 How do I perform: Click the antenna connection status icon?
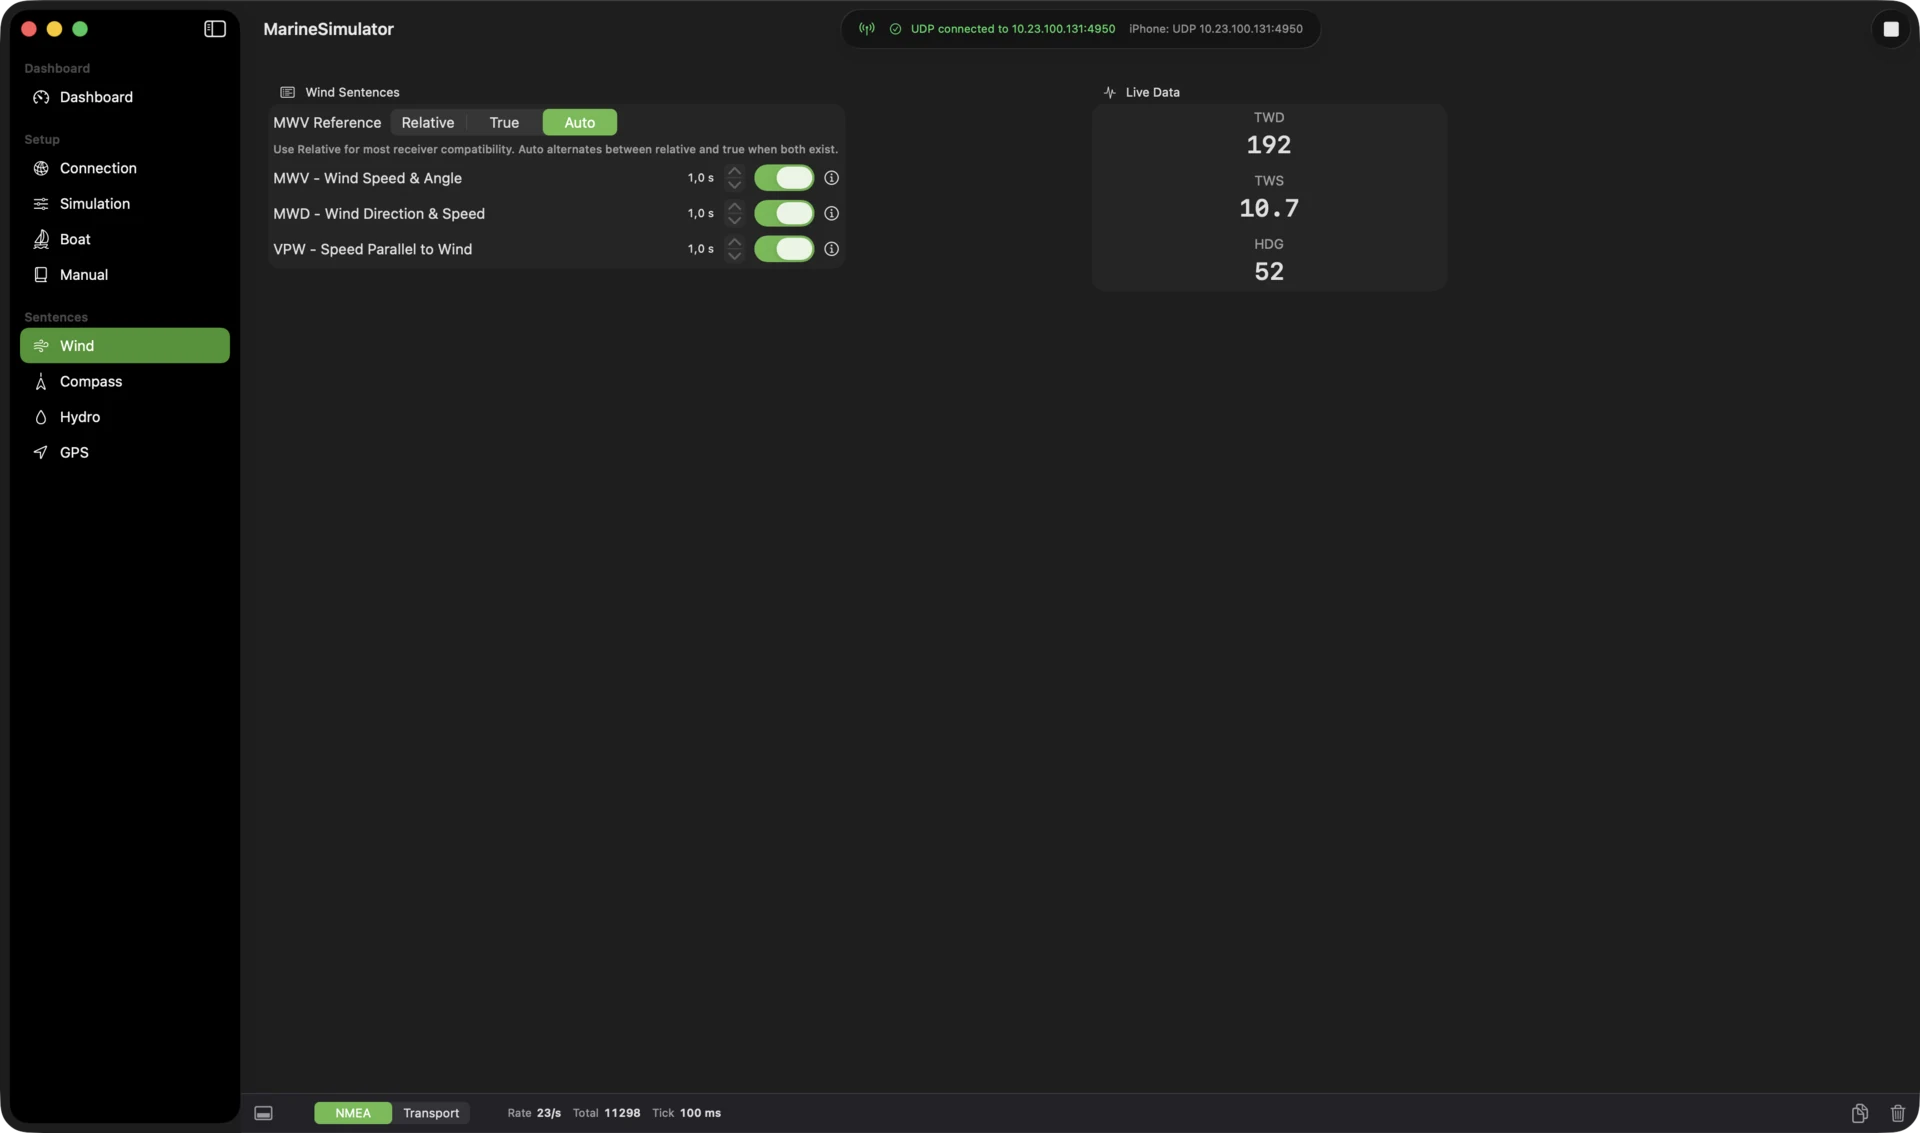click(x=867, y=29)
